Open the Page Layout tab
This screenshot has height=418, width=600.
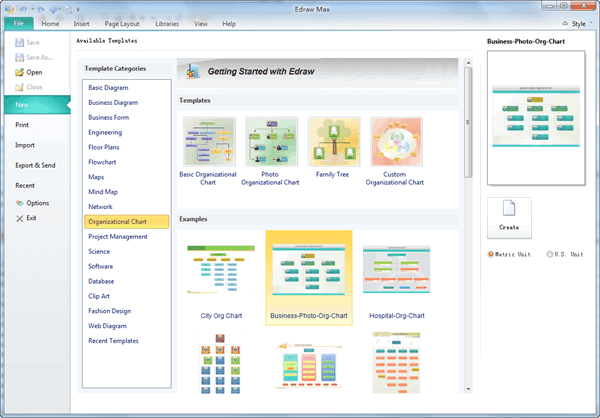point(122,24)
